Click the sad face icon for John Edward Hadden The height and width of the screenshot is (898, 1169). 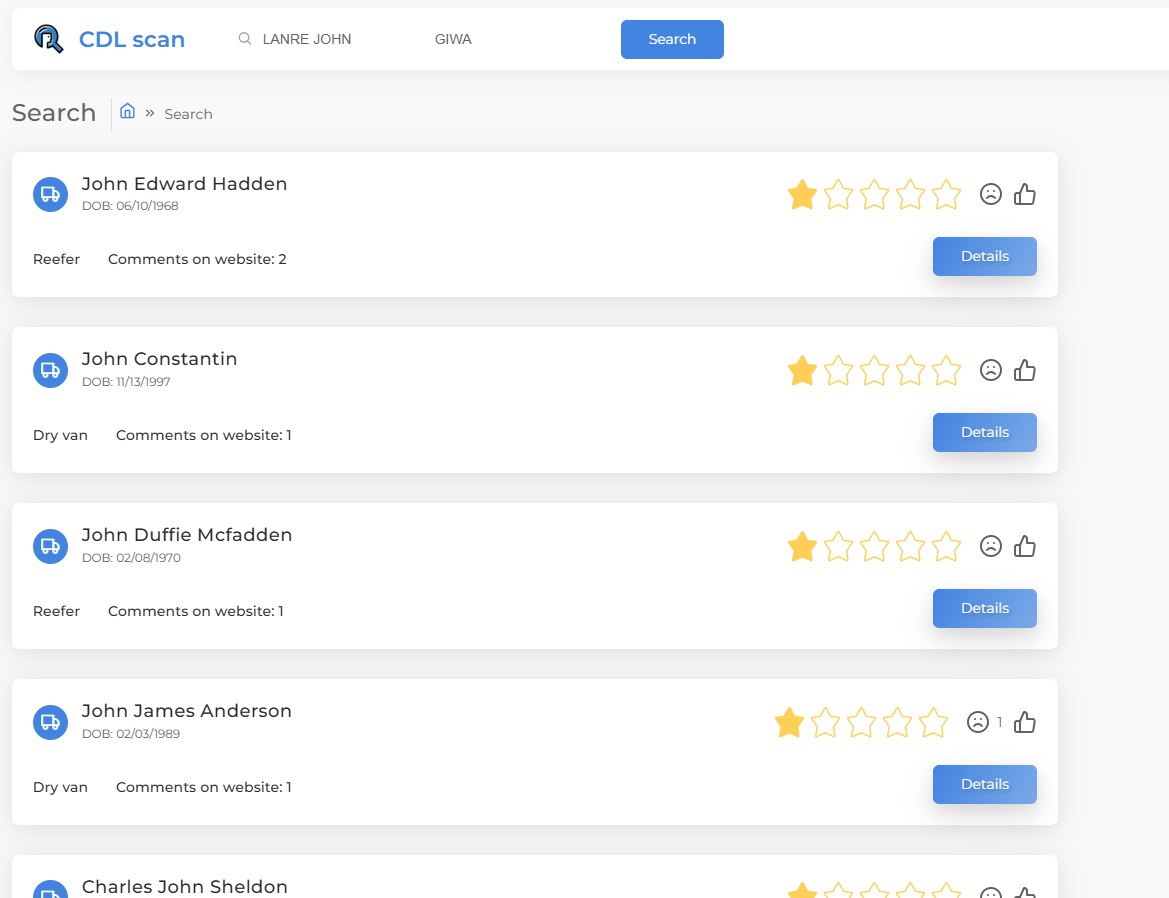click(990, 195)
